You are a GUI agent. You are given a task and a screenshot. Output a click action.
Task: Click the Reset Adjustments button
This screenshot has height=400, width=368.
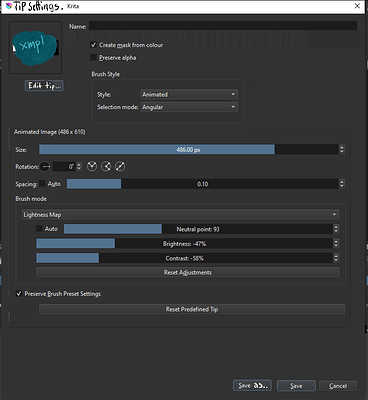coord(188,272)
